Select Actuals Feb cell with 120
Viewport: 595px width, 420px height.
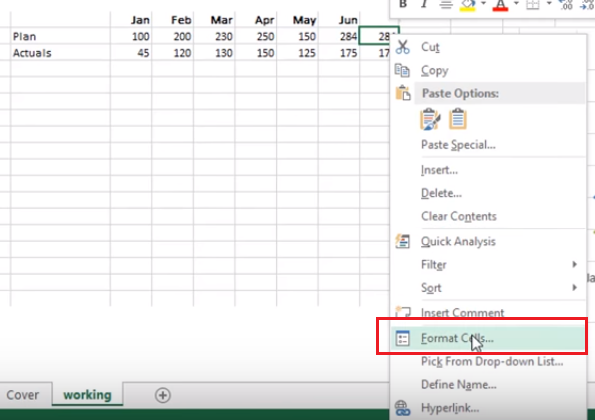(x=173, y=53)
